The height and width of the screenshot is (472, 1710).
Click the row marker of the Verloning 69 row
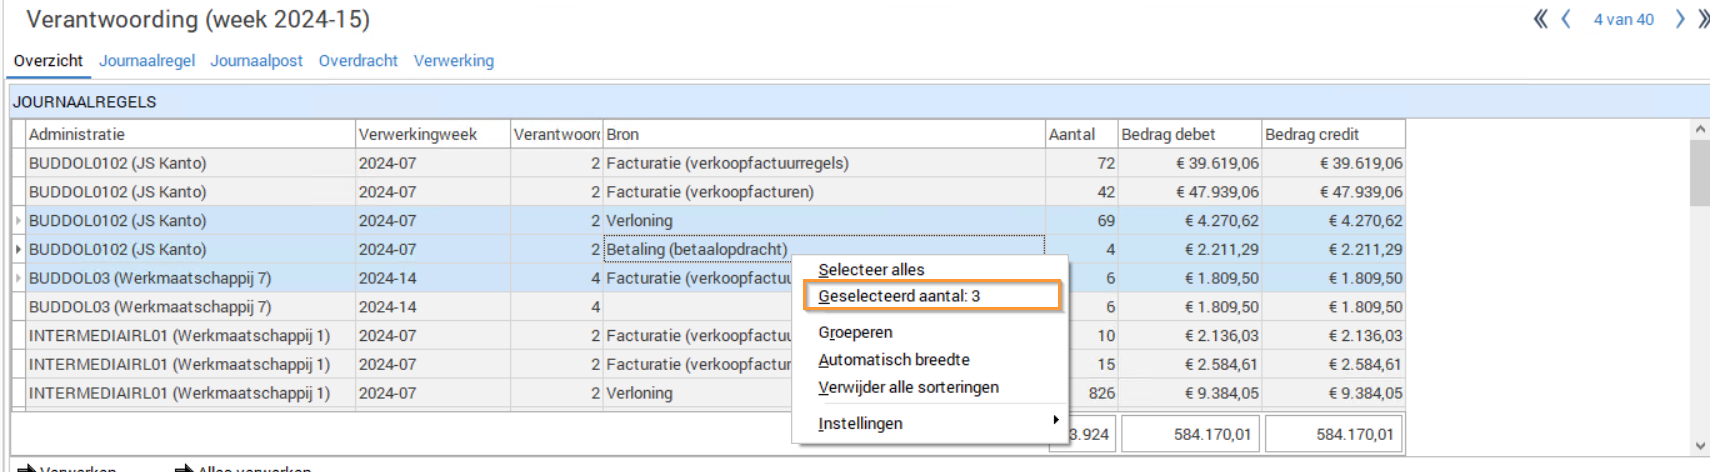coord(19,221)
